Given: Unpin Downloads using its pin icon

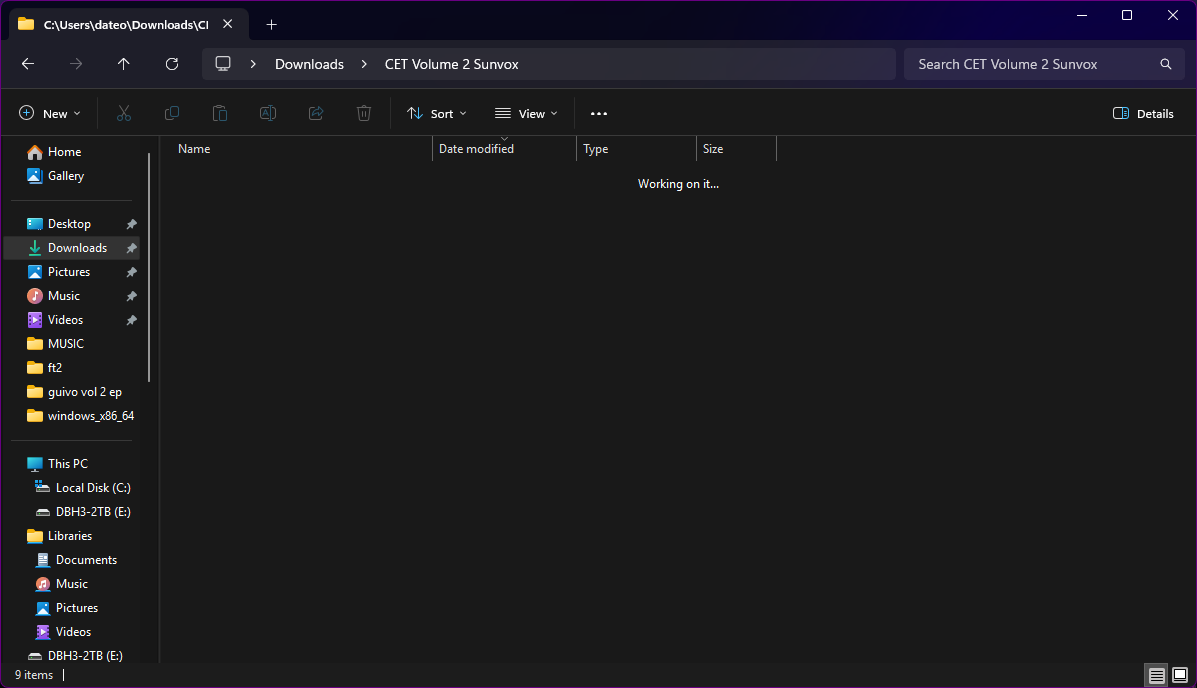Looking at the screenshot, I should pos(131,248).
